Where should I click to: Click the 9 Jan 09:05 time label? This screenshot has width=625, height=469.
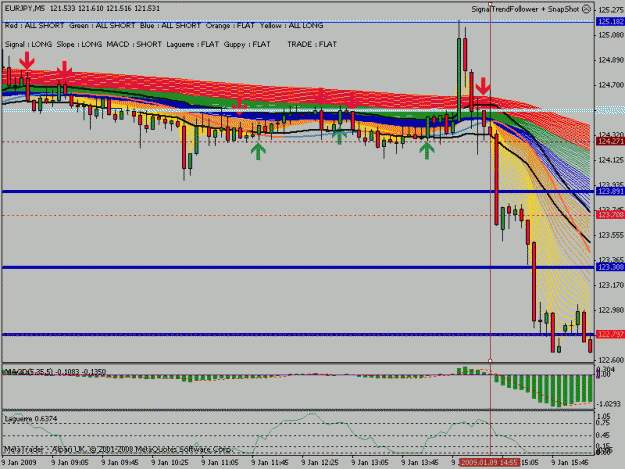point(70,463)
